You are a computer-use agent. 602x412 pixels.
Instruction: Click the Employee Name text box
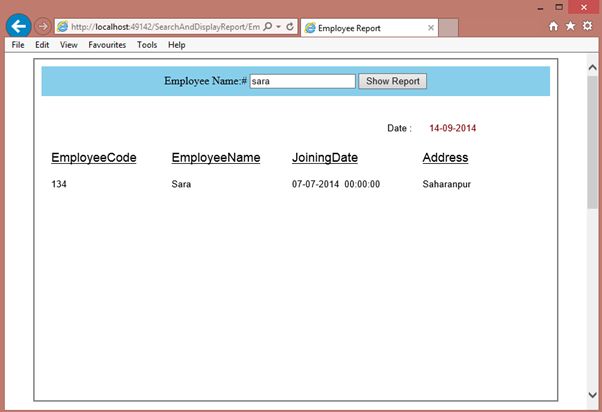tap(303, 81)
